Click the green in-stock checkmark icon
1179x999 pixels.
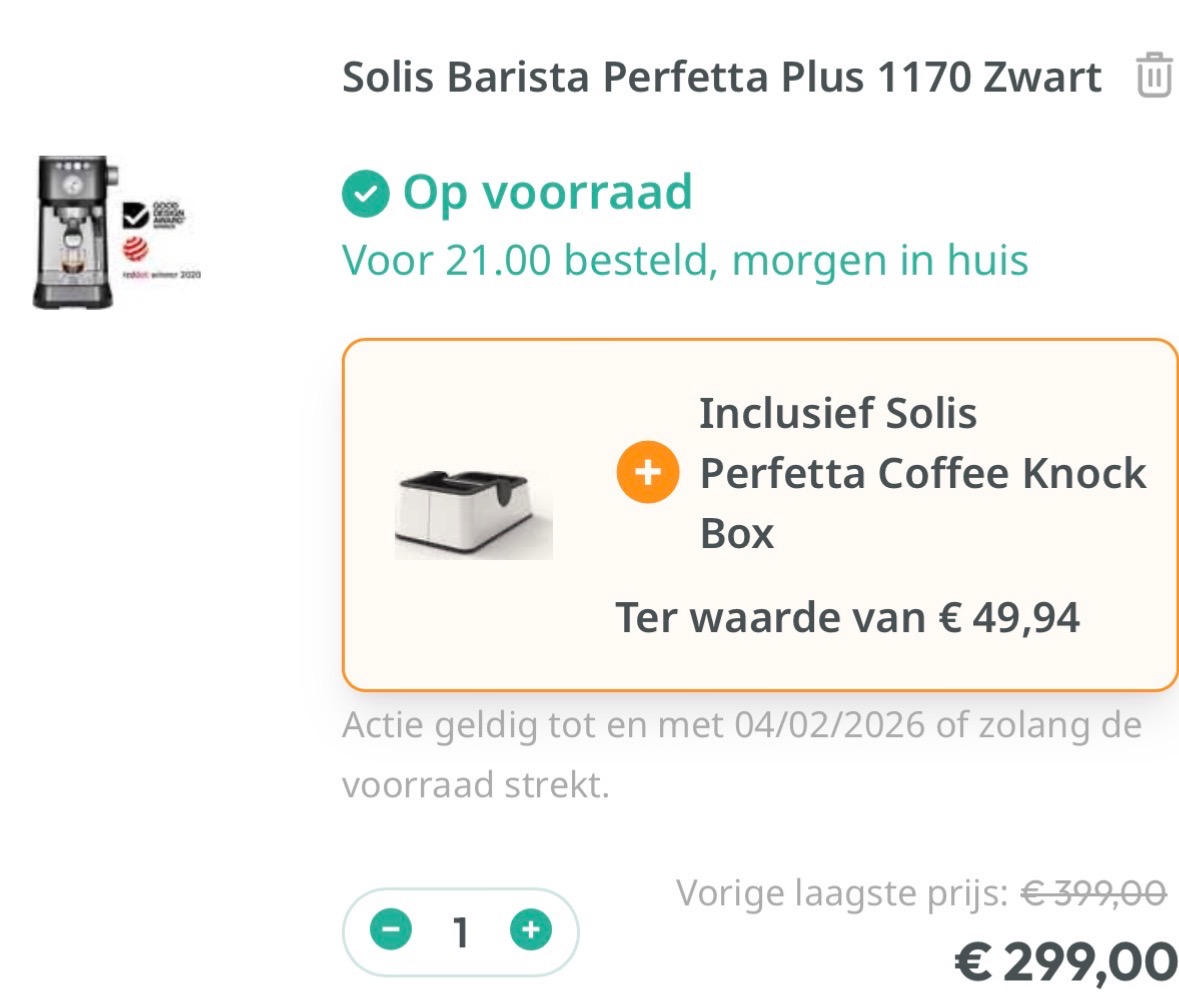365,193
